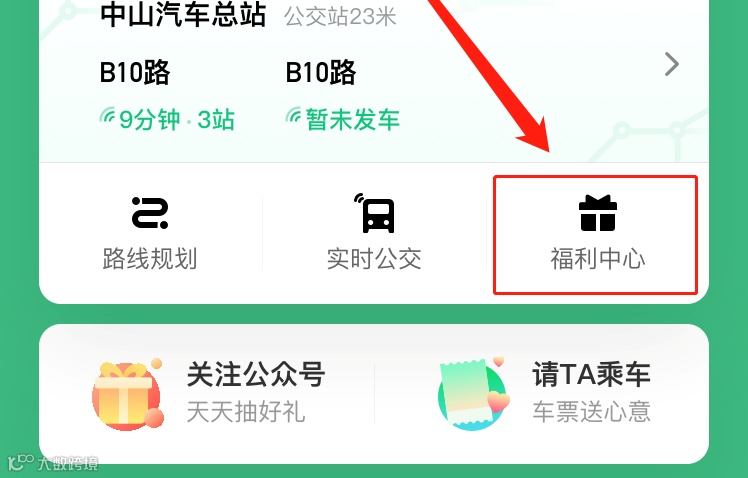The height and width of the screenshot is (478, 748).
Task: Open the 路线规划 route icon
Action: (x=150, y=213)
